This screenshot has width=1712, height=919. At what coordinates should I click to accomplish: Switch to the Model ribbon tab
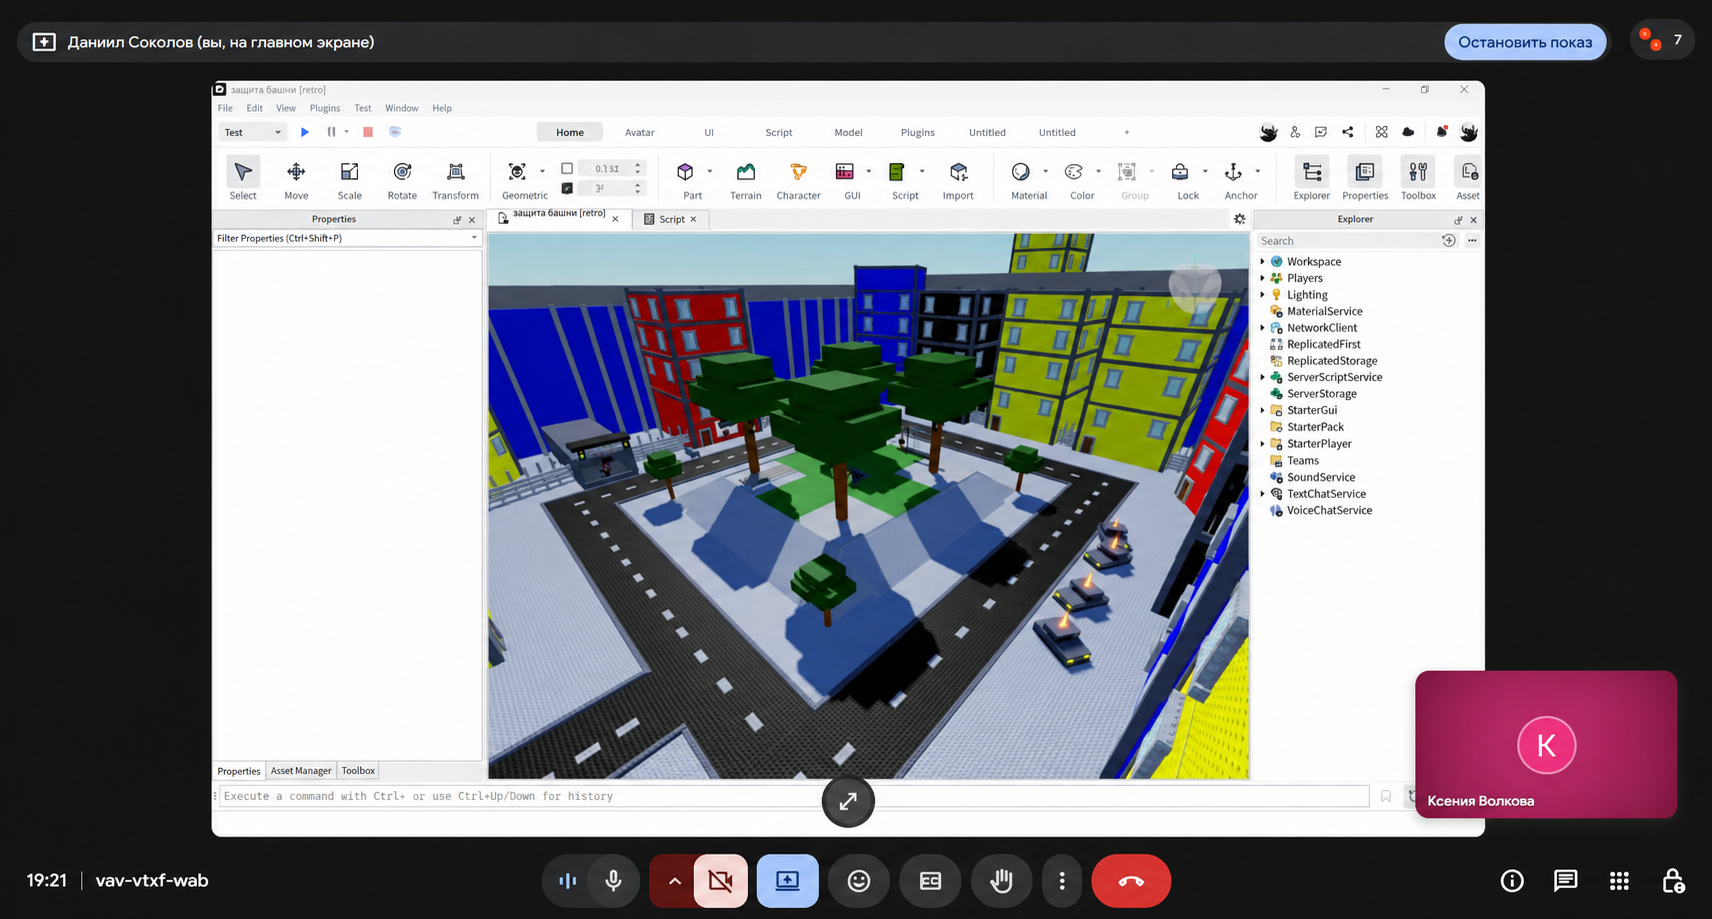point(848,132)
